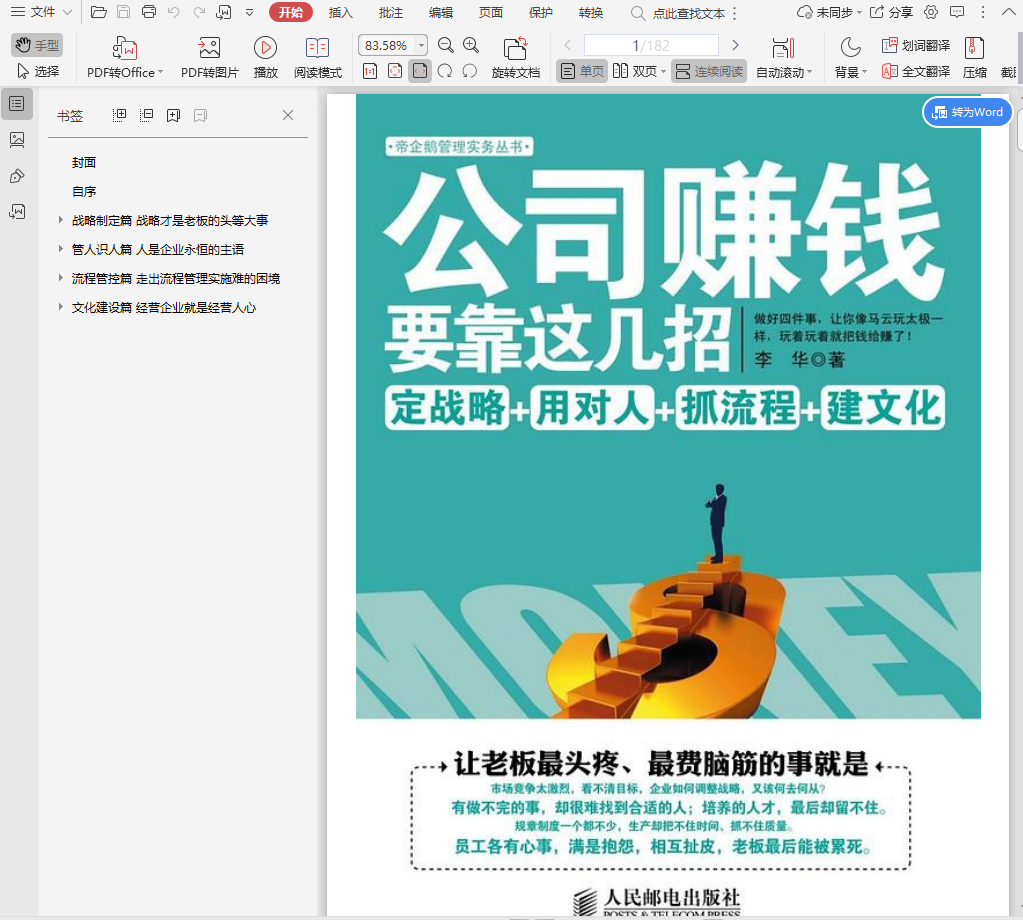The image size is (1023, 920).
Task: Go to next page arrow
Action: (x=735, y=45)
